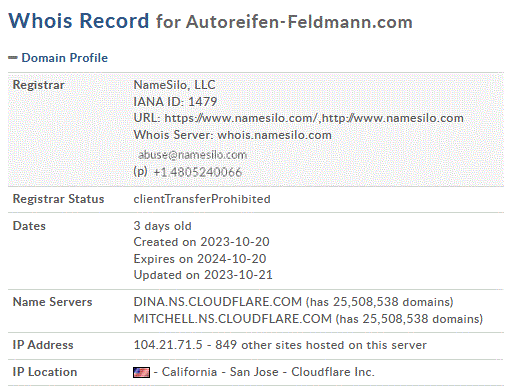Select the MITCHELL.NS.CLOUDFLARE.COM name server

tap(233, 319)
